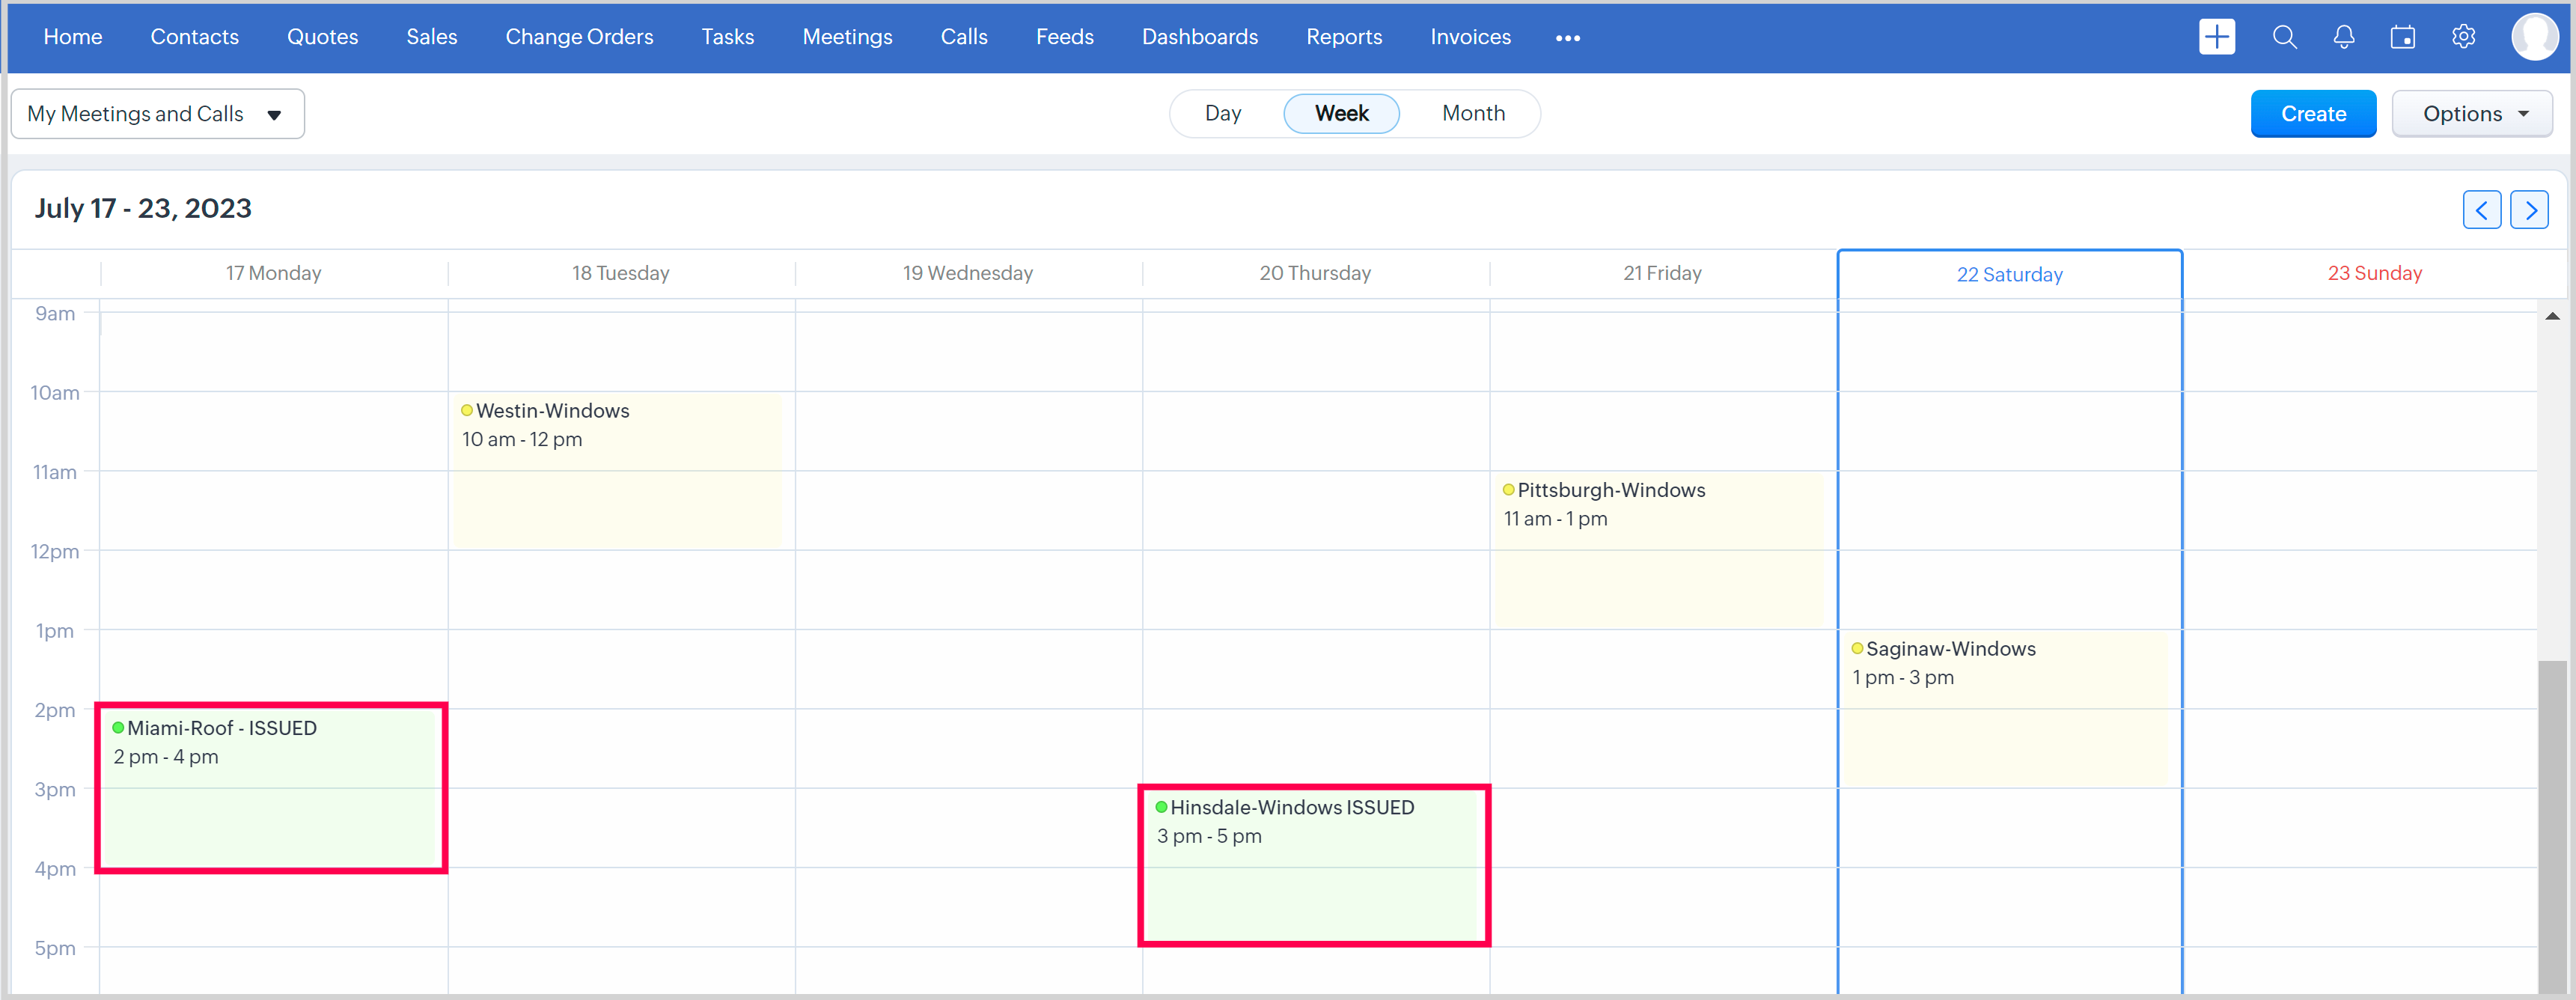Image resolution: width=2576 pixels, height=1000 pixels.
Task: Go to the Dashboards tab
Action: pyautogui.click(x=1199, y=37)
